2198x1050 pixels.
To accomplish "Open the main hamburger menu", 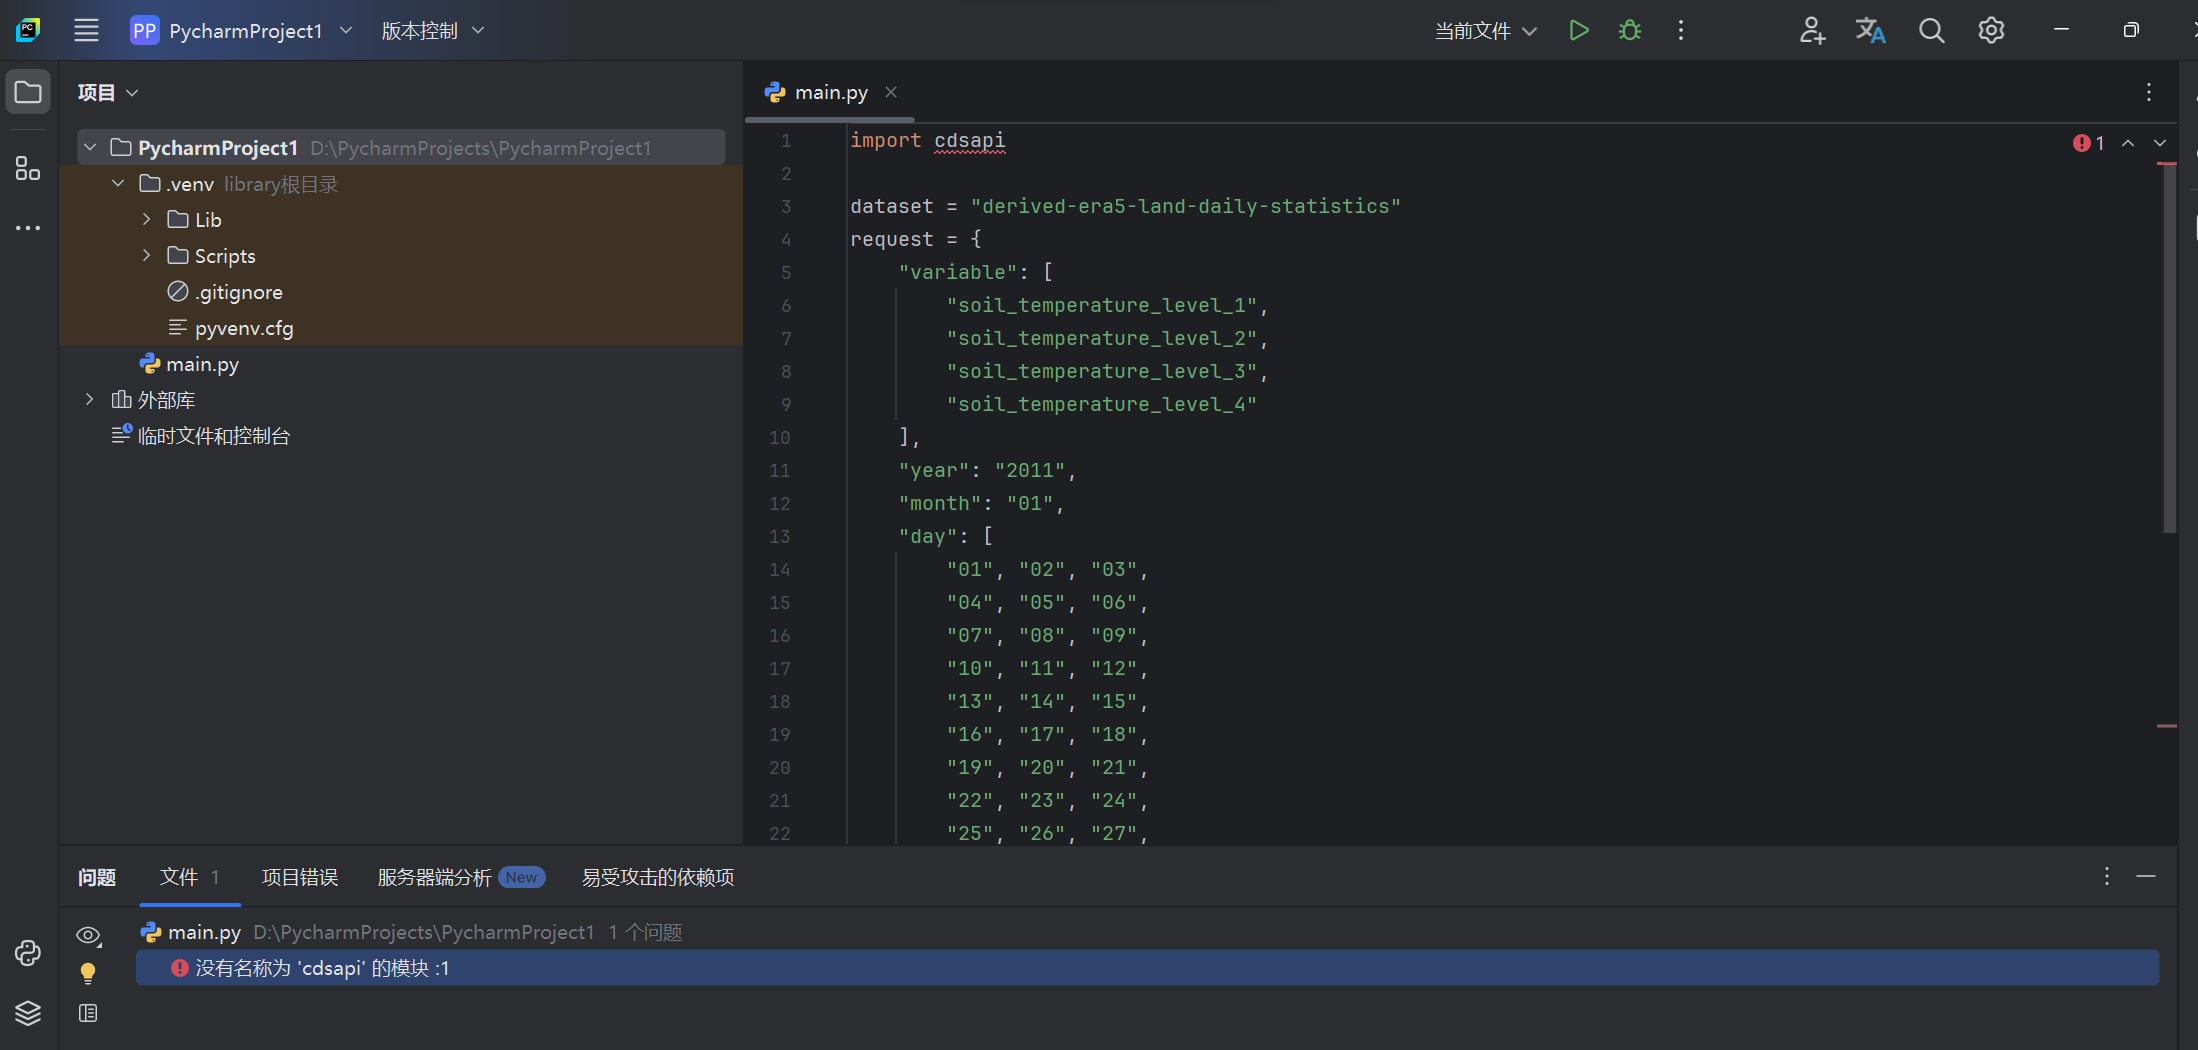I will click(x=86, y=30).
